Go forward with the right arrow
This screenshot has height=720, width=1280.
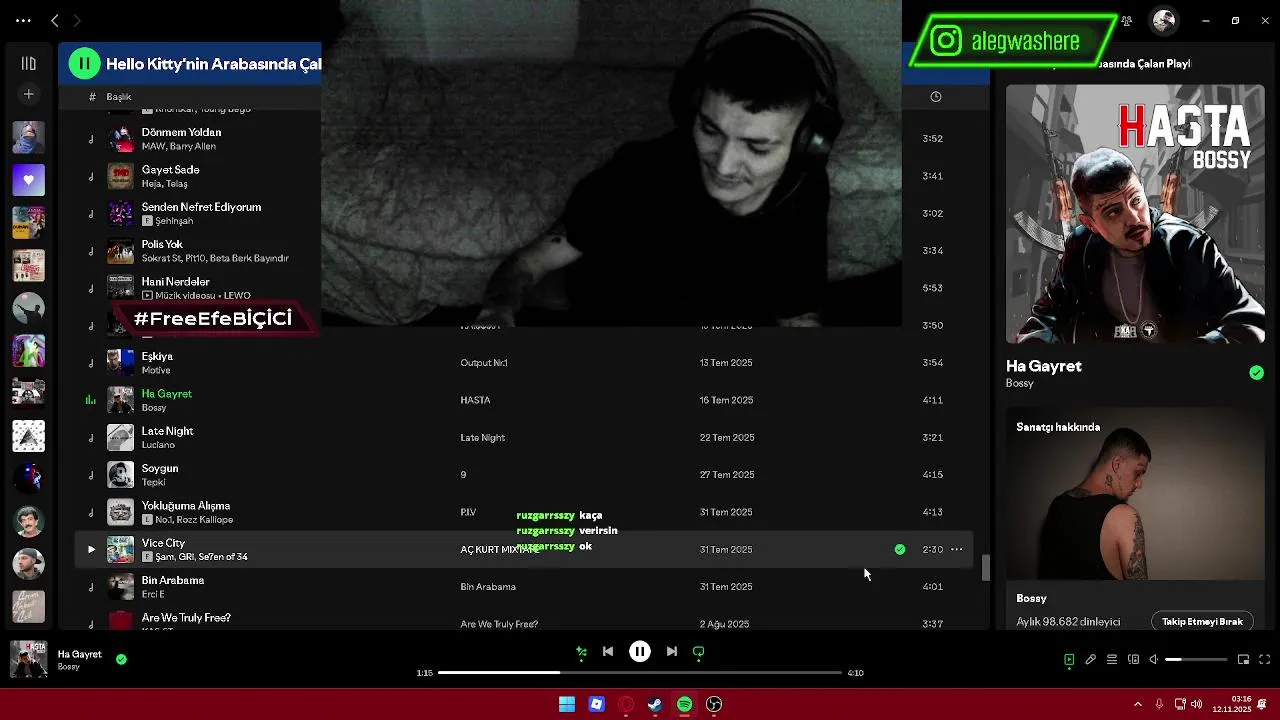pyautogui.click(x=77, y=20)
